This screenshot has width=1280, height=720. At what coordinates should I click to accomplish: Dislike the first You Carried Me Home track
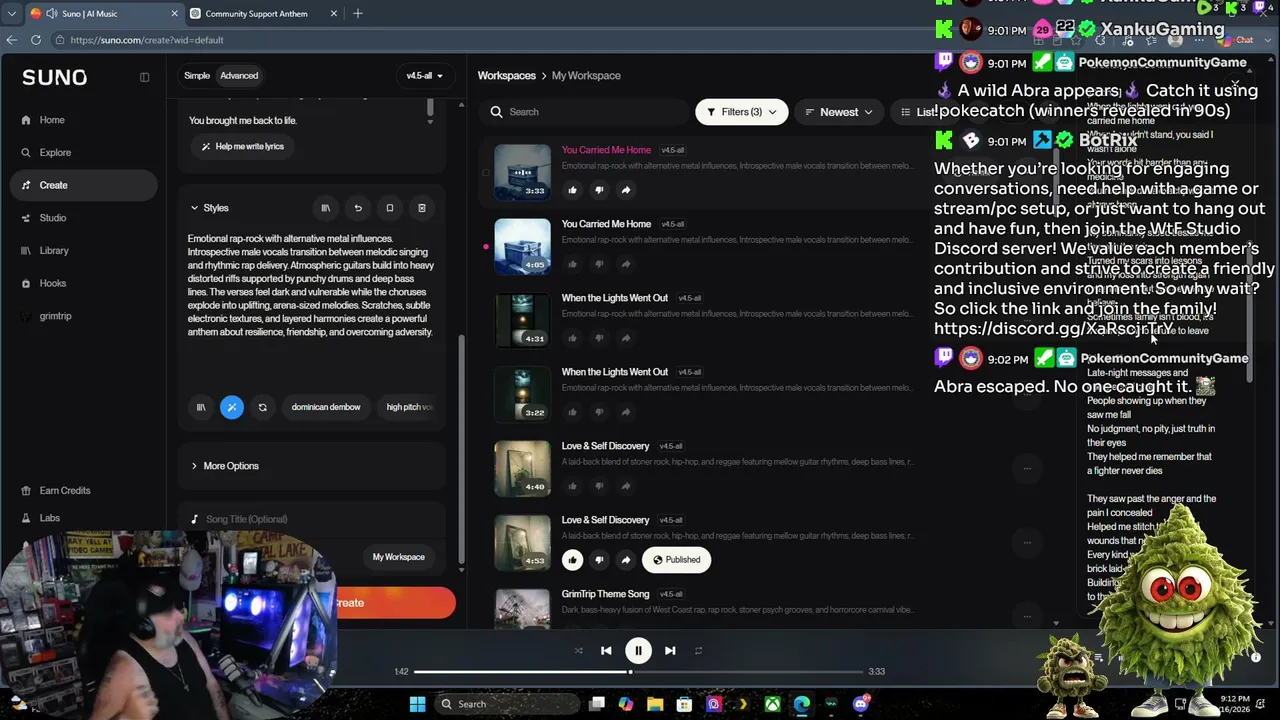599,190
